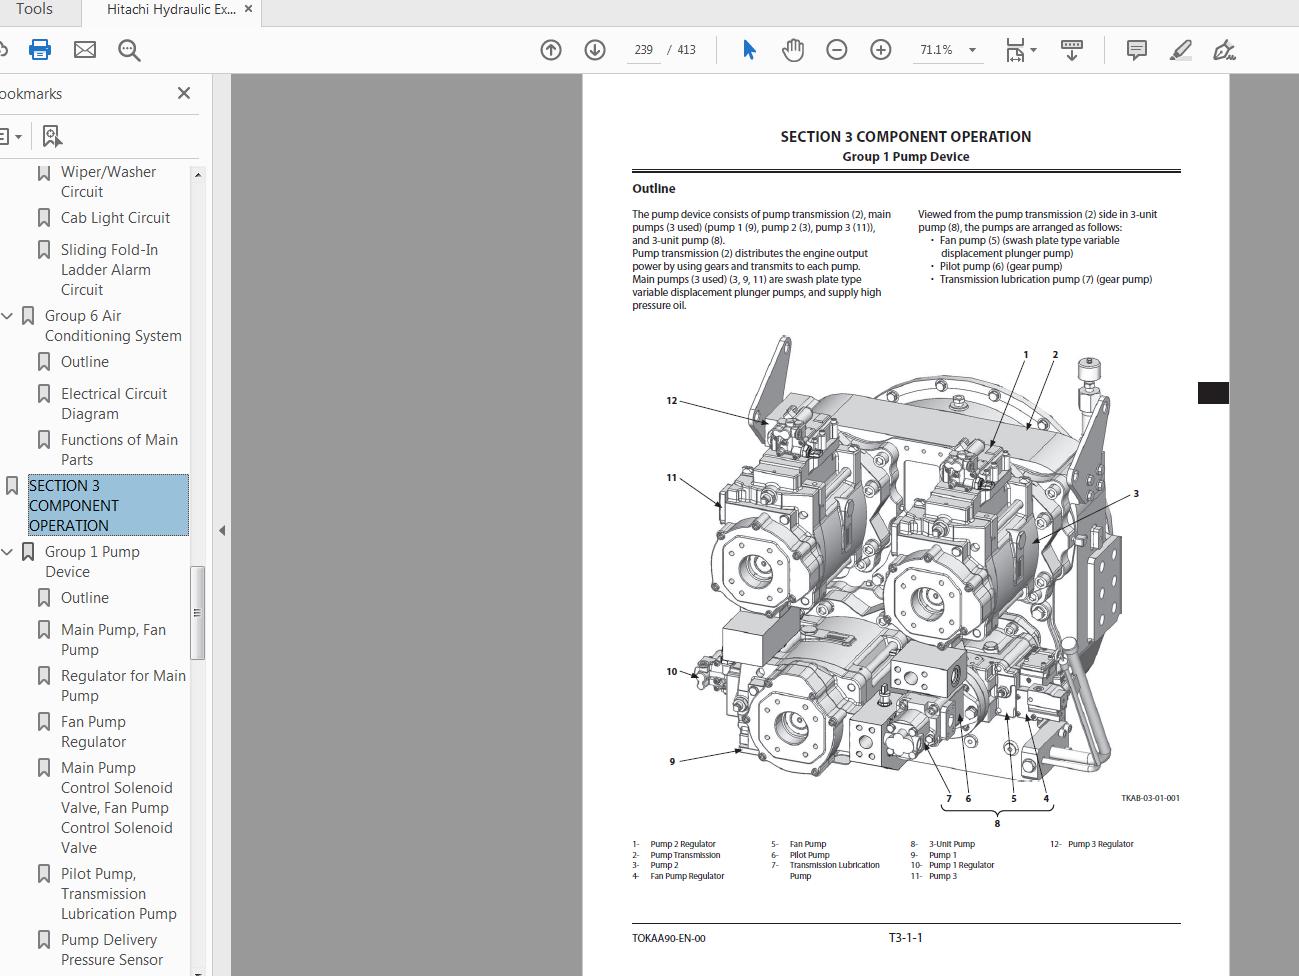Image resolution: width=1299 pixels, height=976 pixels.
Task: Jump to the Fan Pump Regulator bookmark
Action: click(x=94, y=731)
